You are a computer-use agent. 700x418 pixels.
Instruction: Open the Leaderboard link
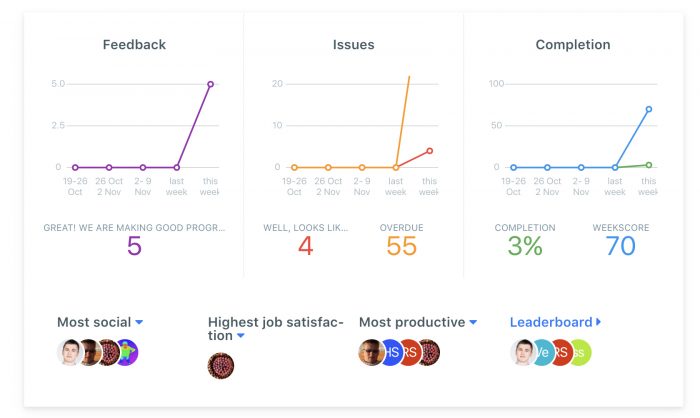pos(551,322)
